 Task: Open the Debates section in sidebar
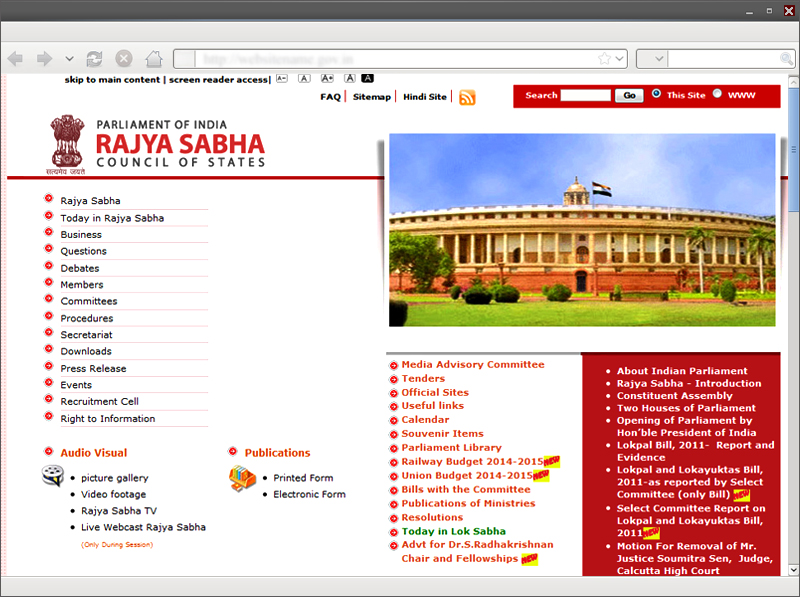point(79,267)
